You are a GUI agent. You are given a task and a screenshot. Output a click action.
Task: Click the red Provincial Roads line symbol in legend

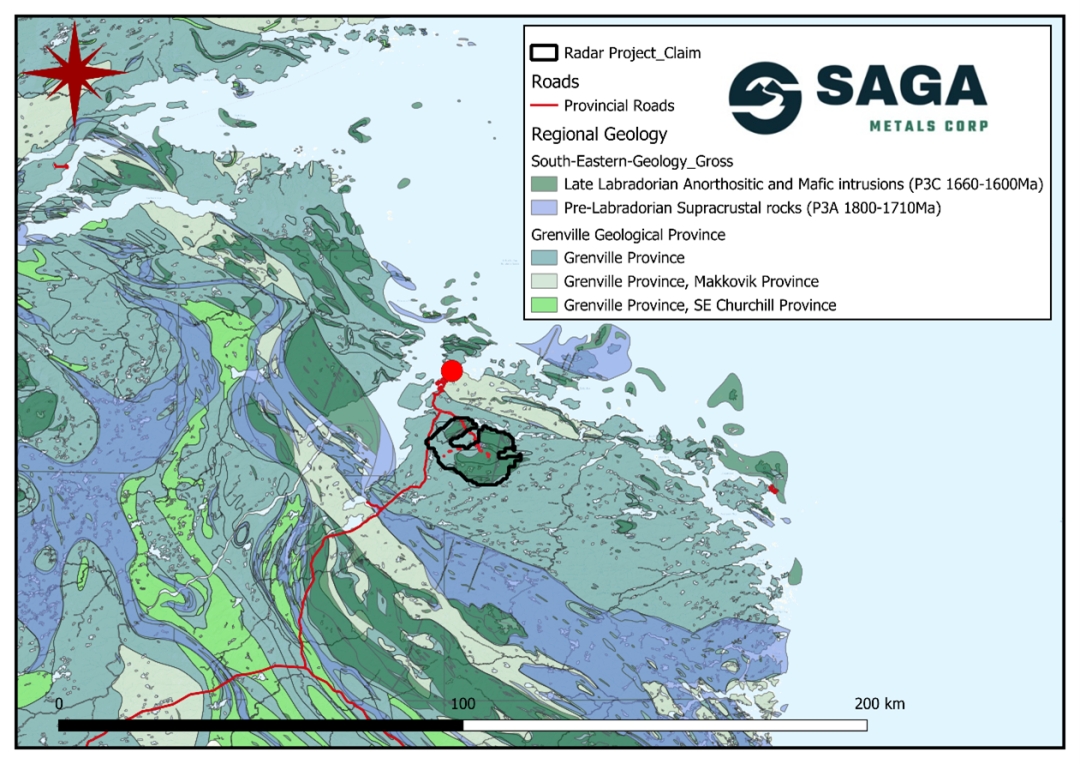544,105
